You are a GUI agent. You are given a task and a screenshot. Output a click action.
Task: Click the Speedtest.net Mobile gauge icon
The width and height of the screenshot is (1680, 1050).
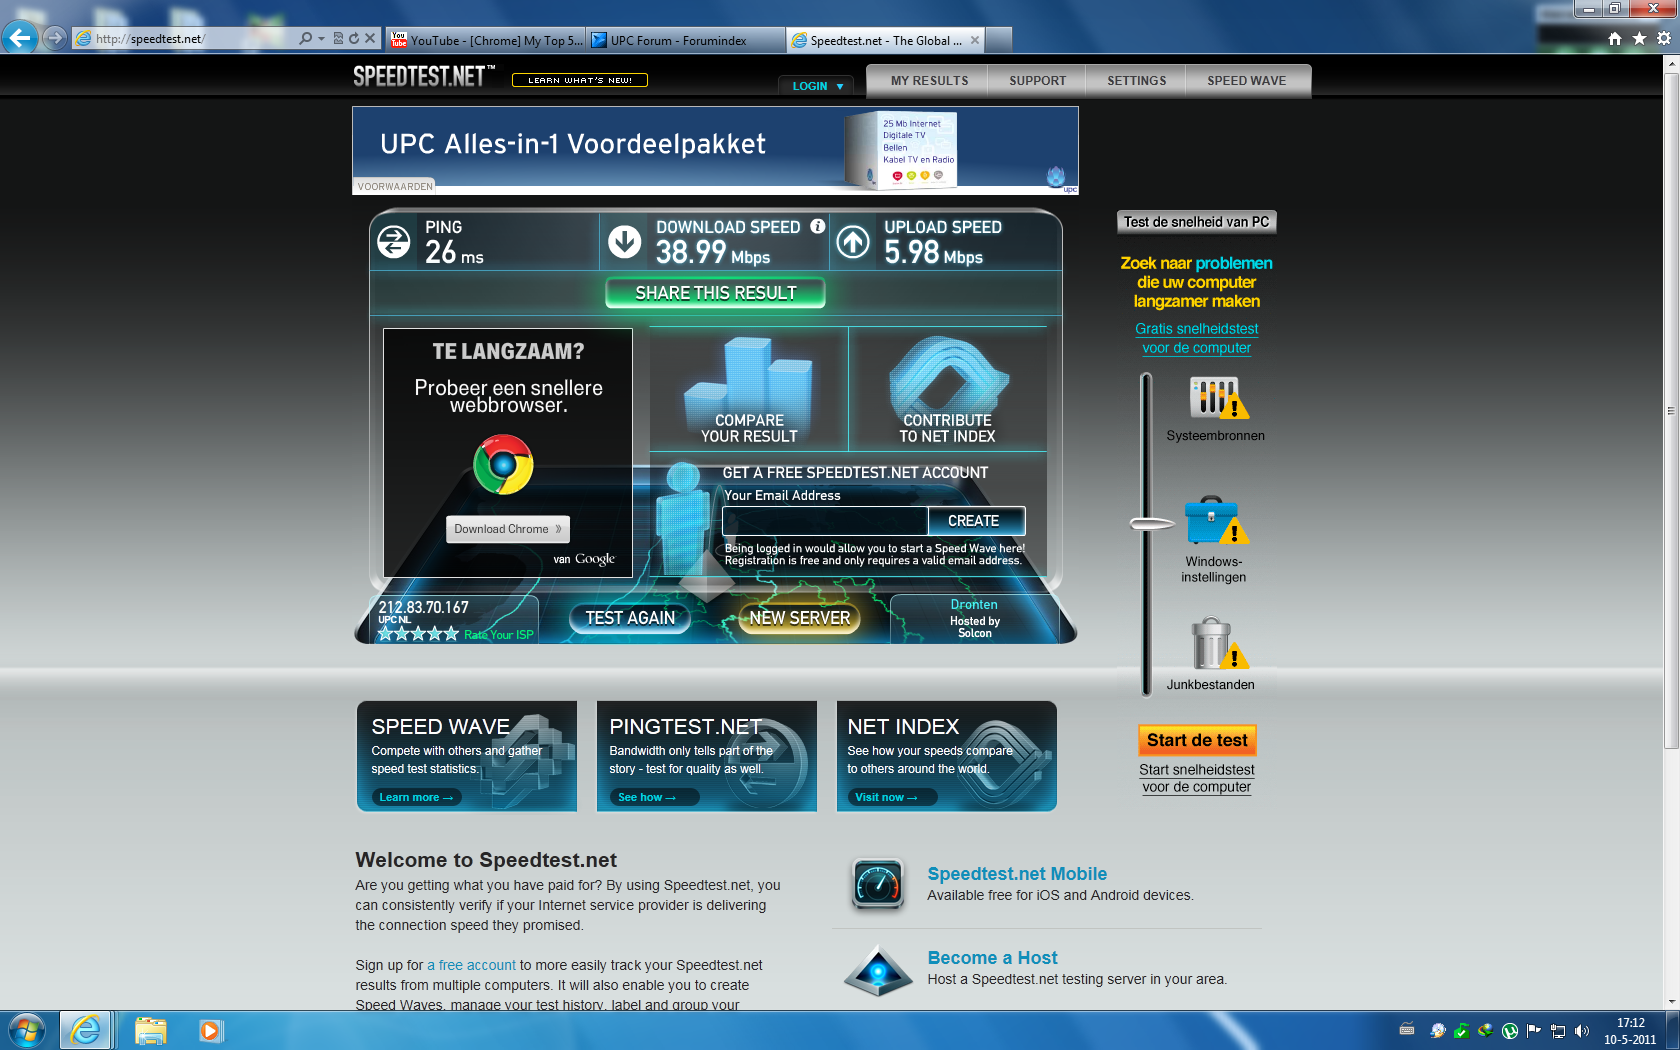878,884
